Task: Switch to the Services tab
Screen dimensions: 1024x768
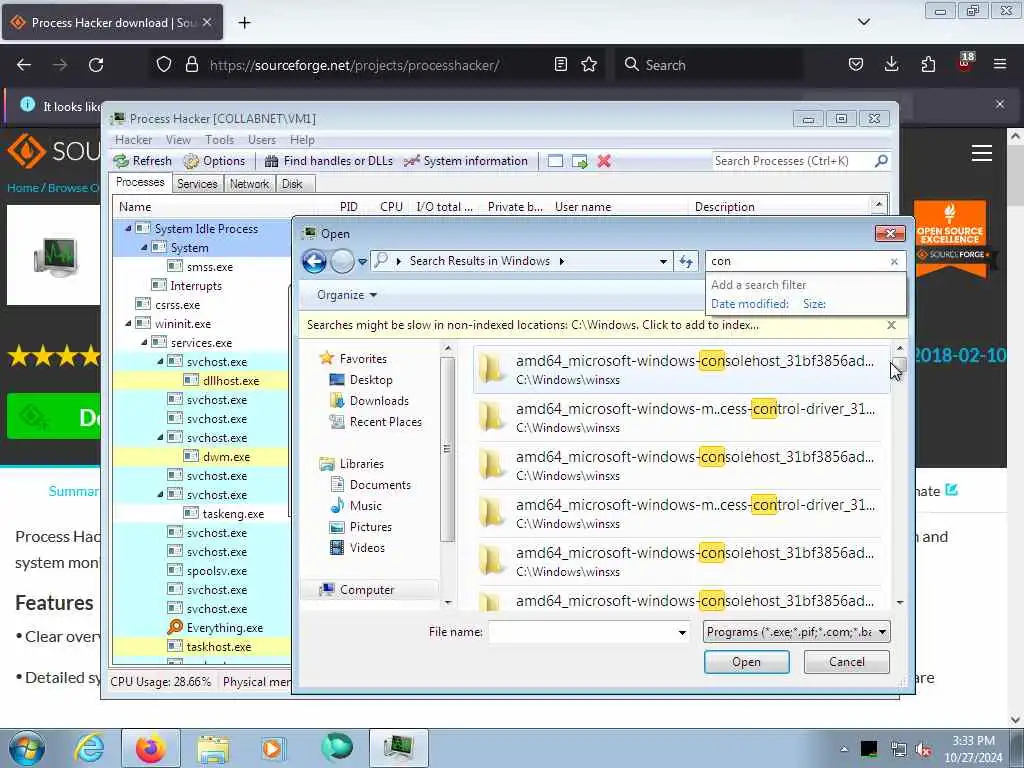Action: (x=197, y=184)
